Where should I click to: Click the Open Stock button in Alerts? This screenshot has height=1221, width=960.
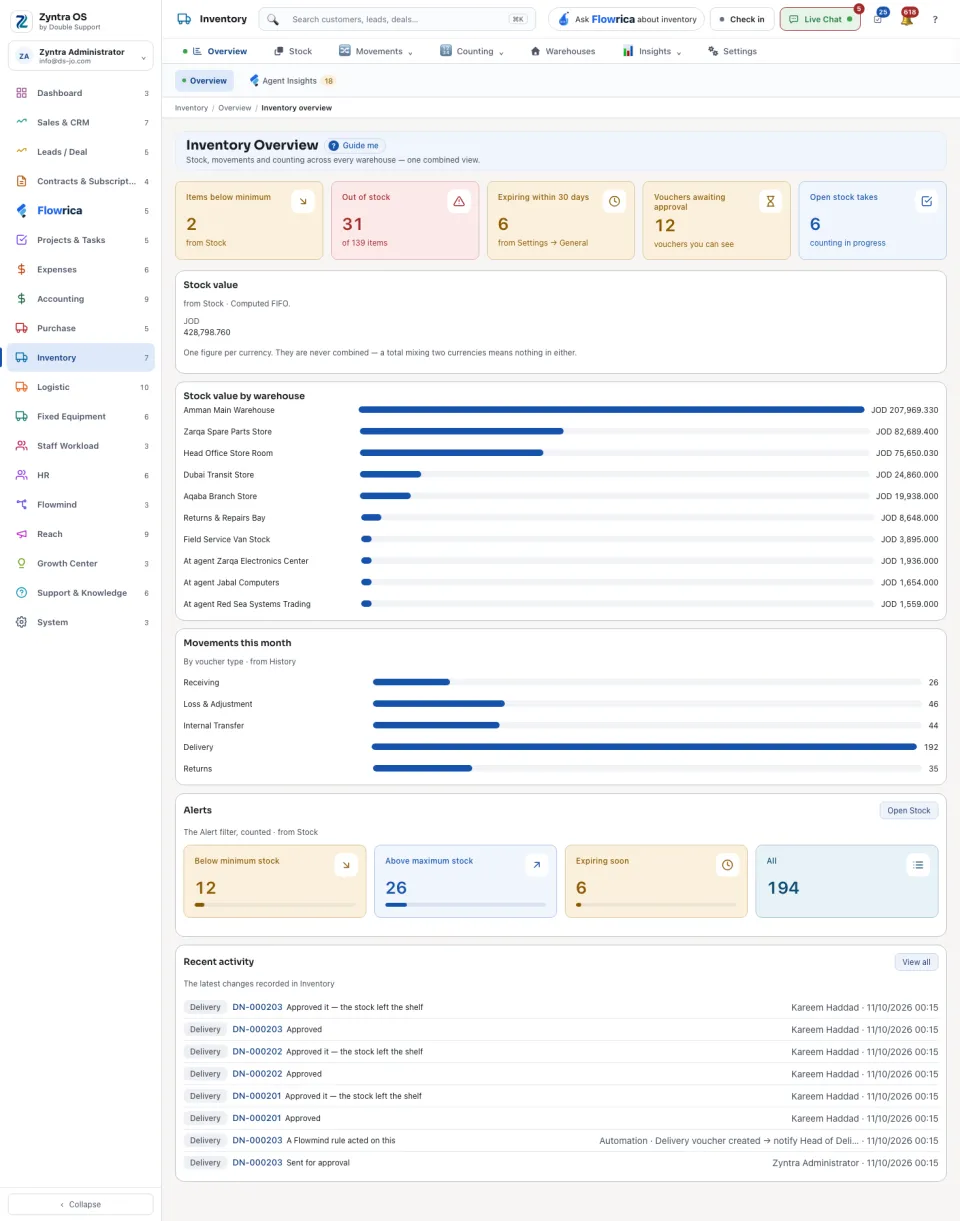point(909,811)
